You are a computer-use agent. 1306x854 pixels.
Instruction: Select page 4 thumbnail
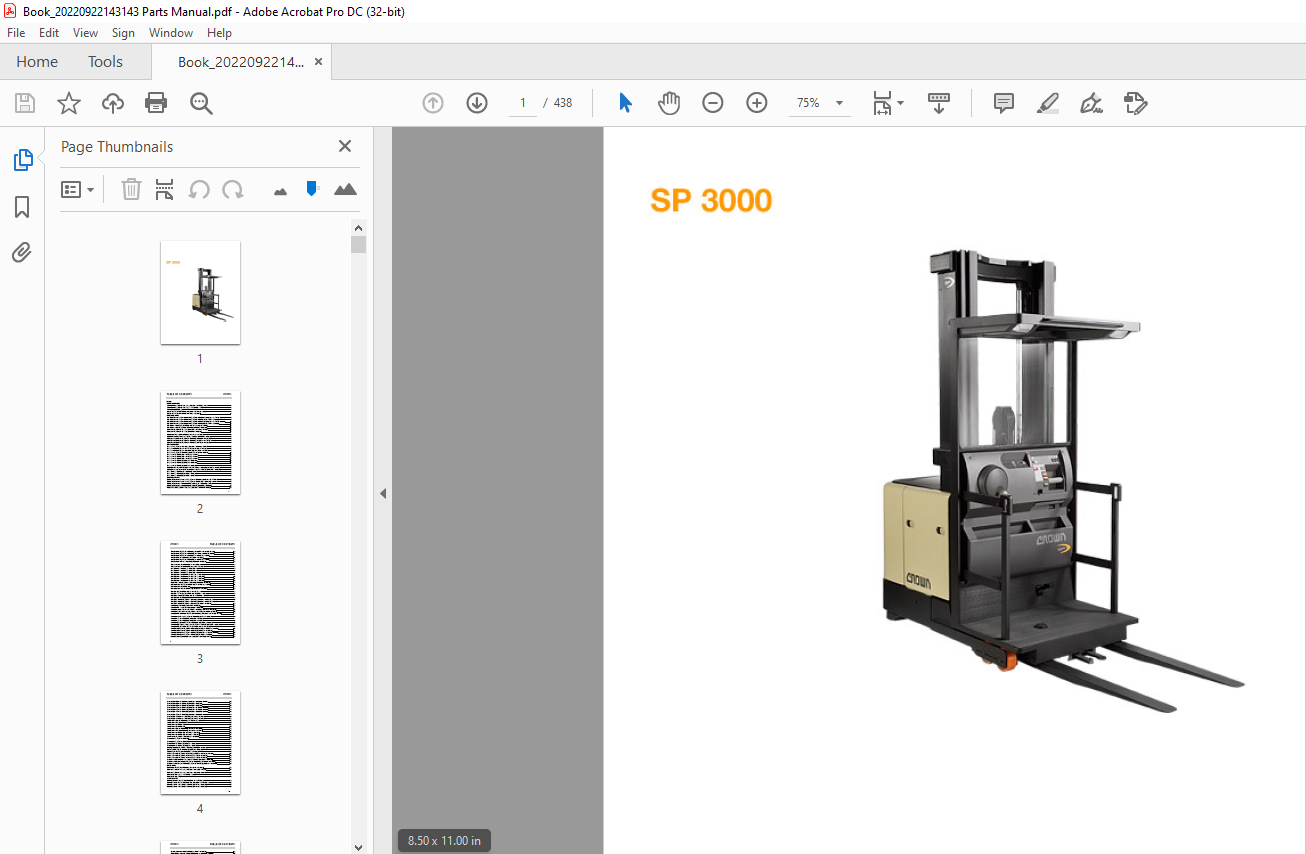[200, 743]
